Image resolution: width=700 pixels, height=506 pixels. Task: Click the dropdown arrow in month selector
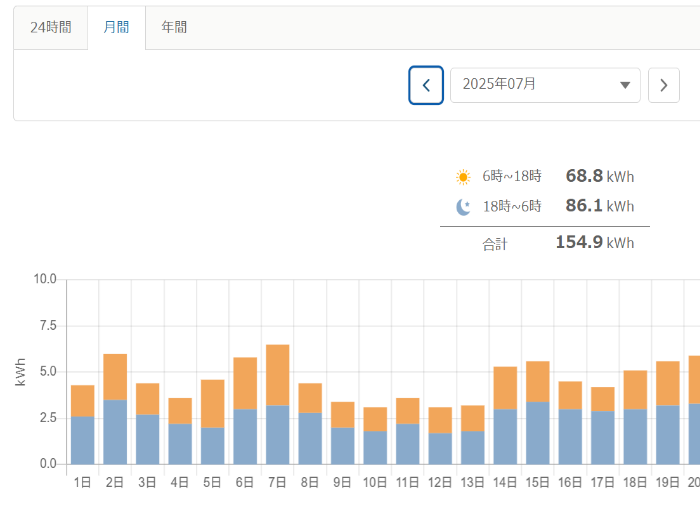coord(626,85)
